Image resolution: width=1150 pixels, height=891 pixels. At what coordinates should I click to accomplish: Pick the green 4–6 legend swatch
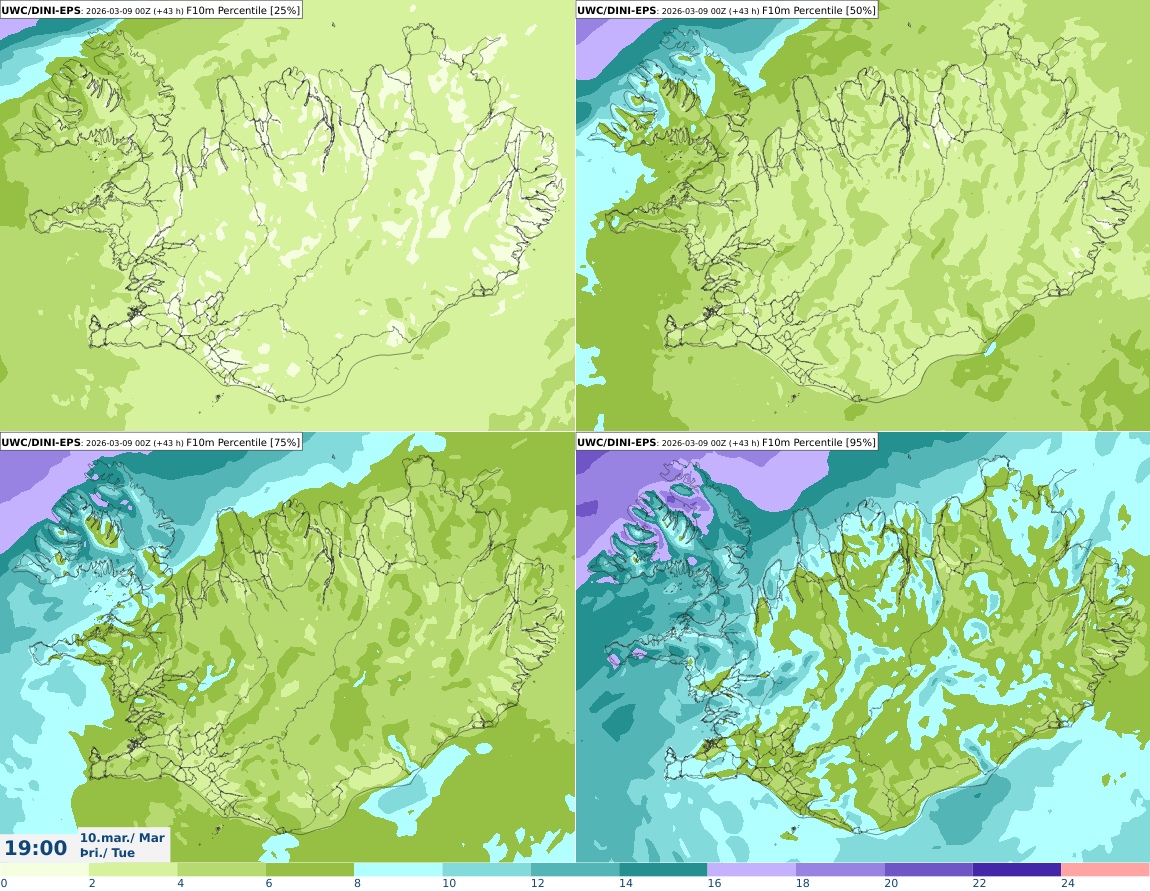pos(221,870)
